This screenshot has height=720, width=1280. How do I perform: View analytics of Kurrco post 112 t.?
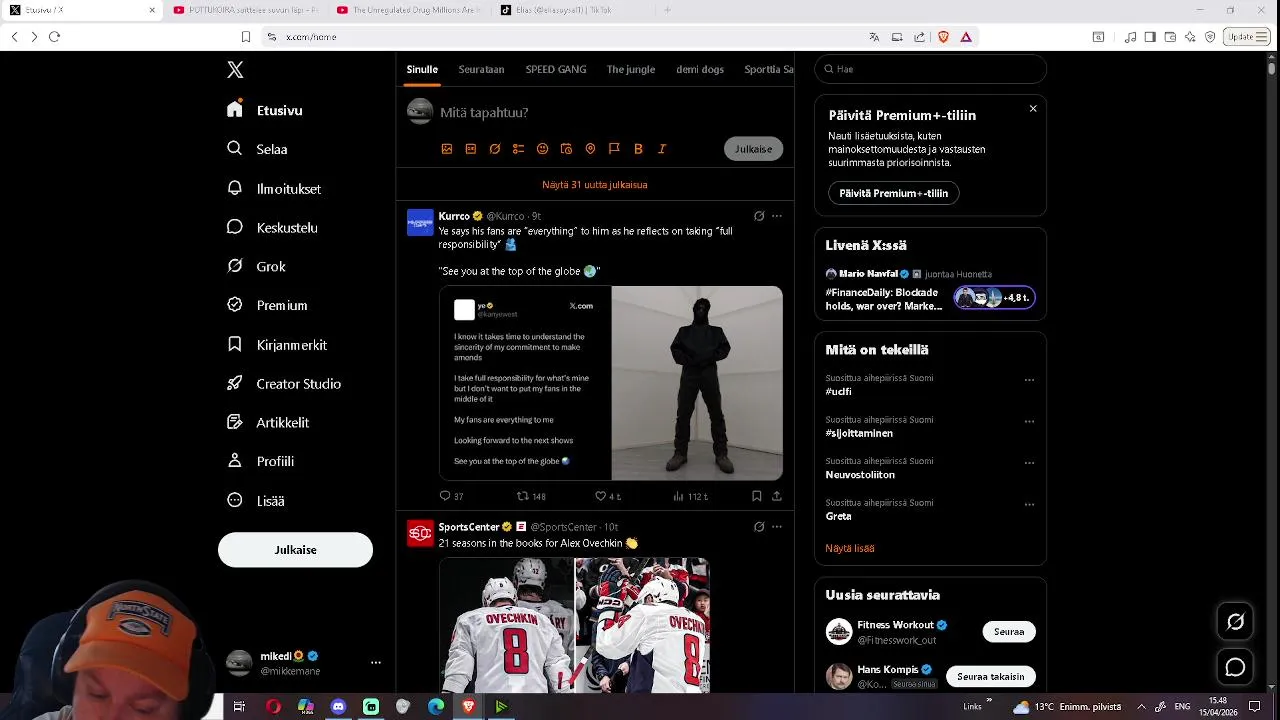pyautogui.click(x=690, y=496)
